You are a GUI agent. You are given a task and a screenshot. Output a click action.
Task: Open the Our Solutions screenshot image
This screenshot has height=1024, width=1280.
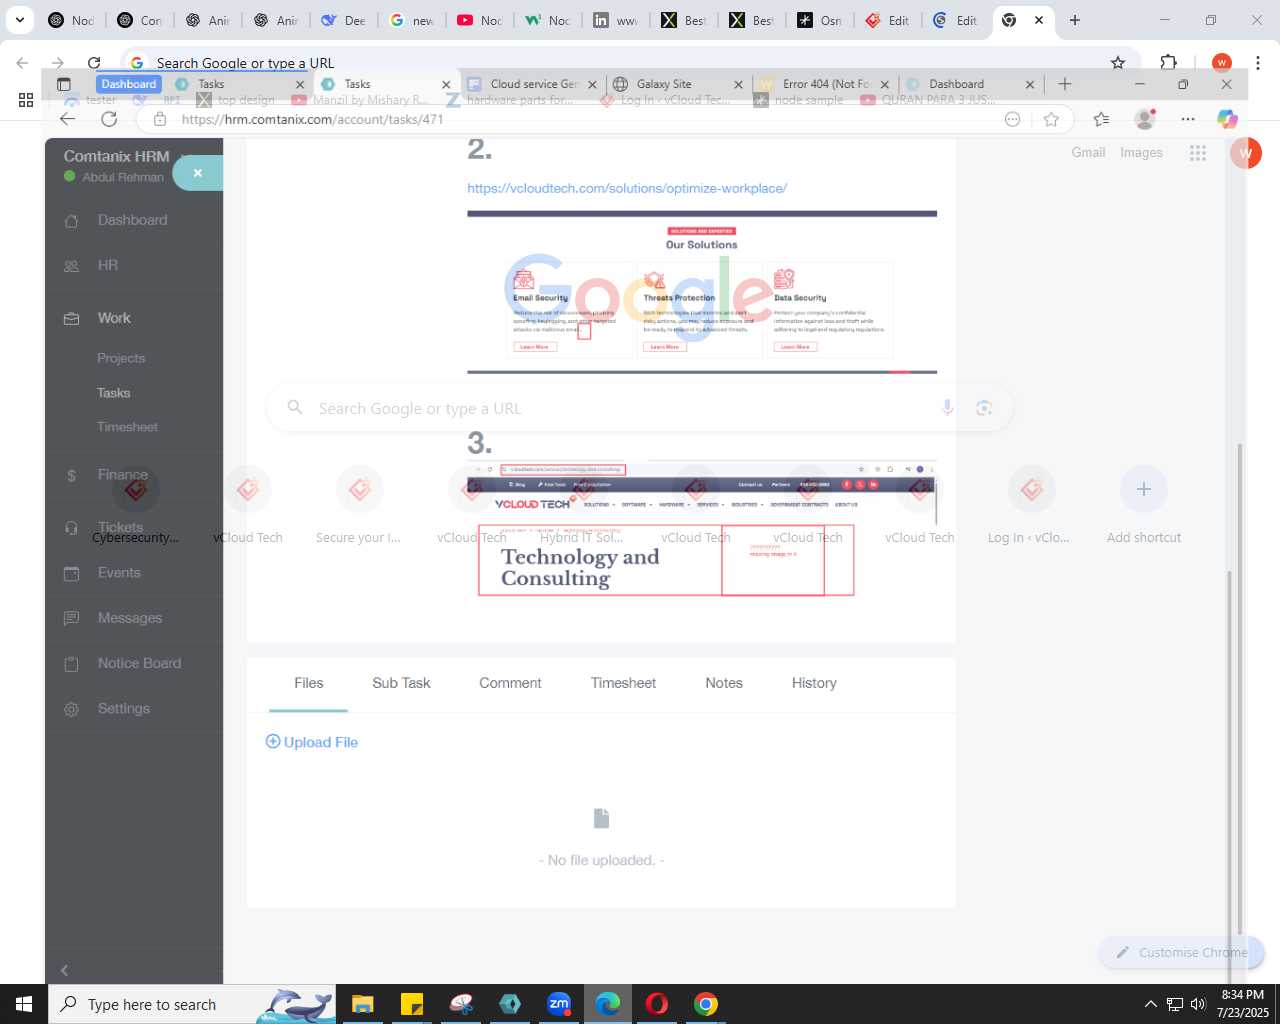702,292
